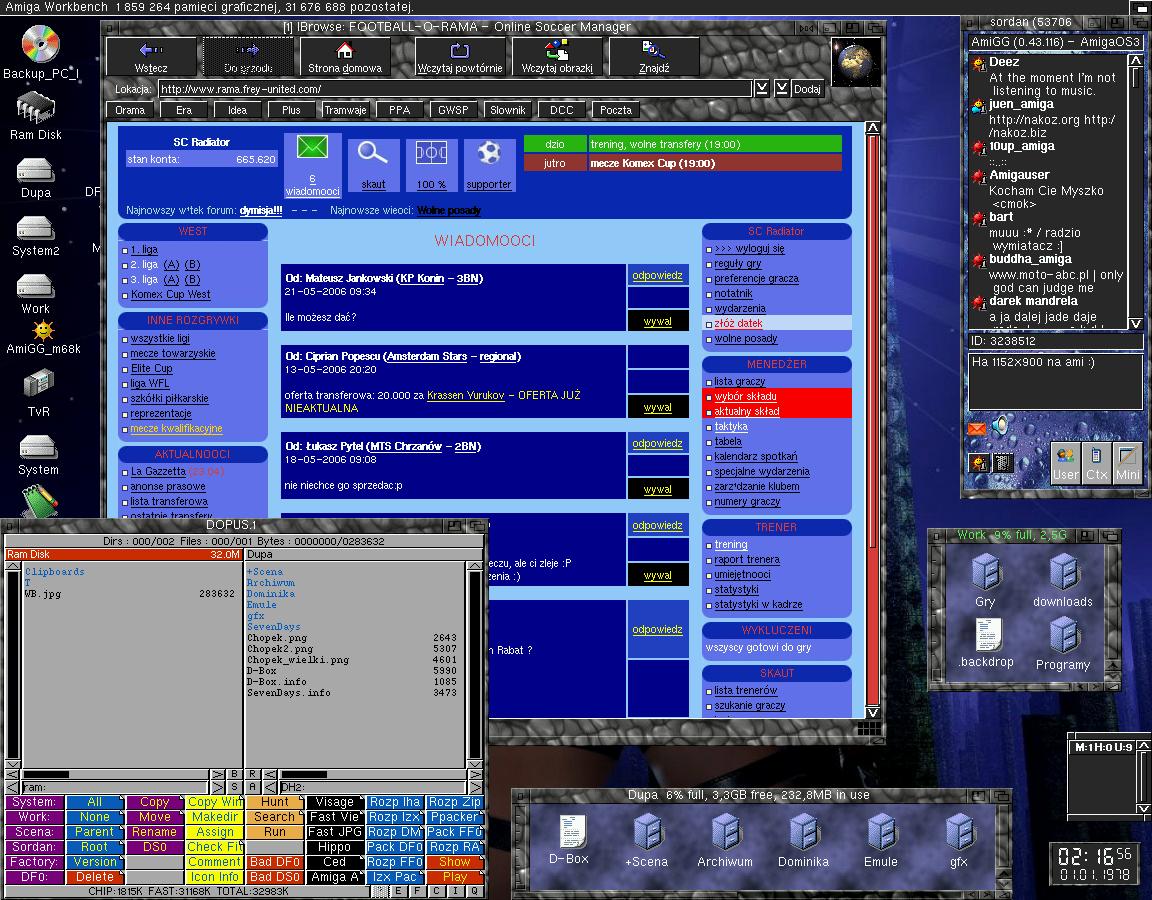Screen dimensions: 1152x900
Task: Click the AmiGG contact list scrollbar
Action: [1135, 192]
